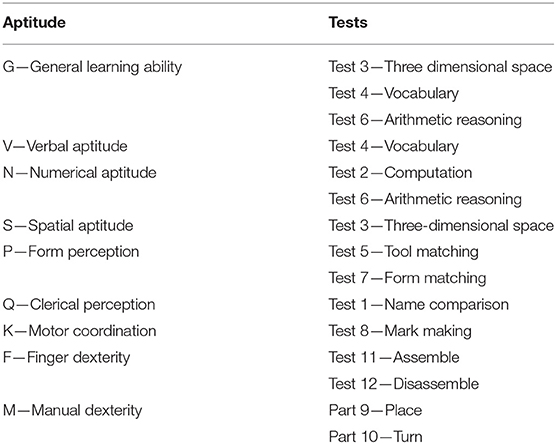Select P—Form perception entry

pos(71,252)
